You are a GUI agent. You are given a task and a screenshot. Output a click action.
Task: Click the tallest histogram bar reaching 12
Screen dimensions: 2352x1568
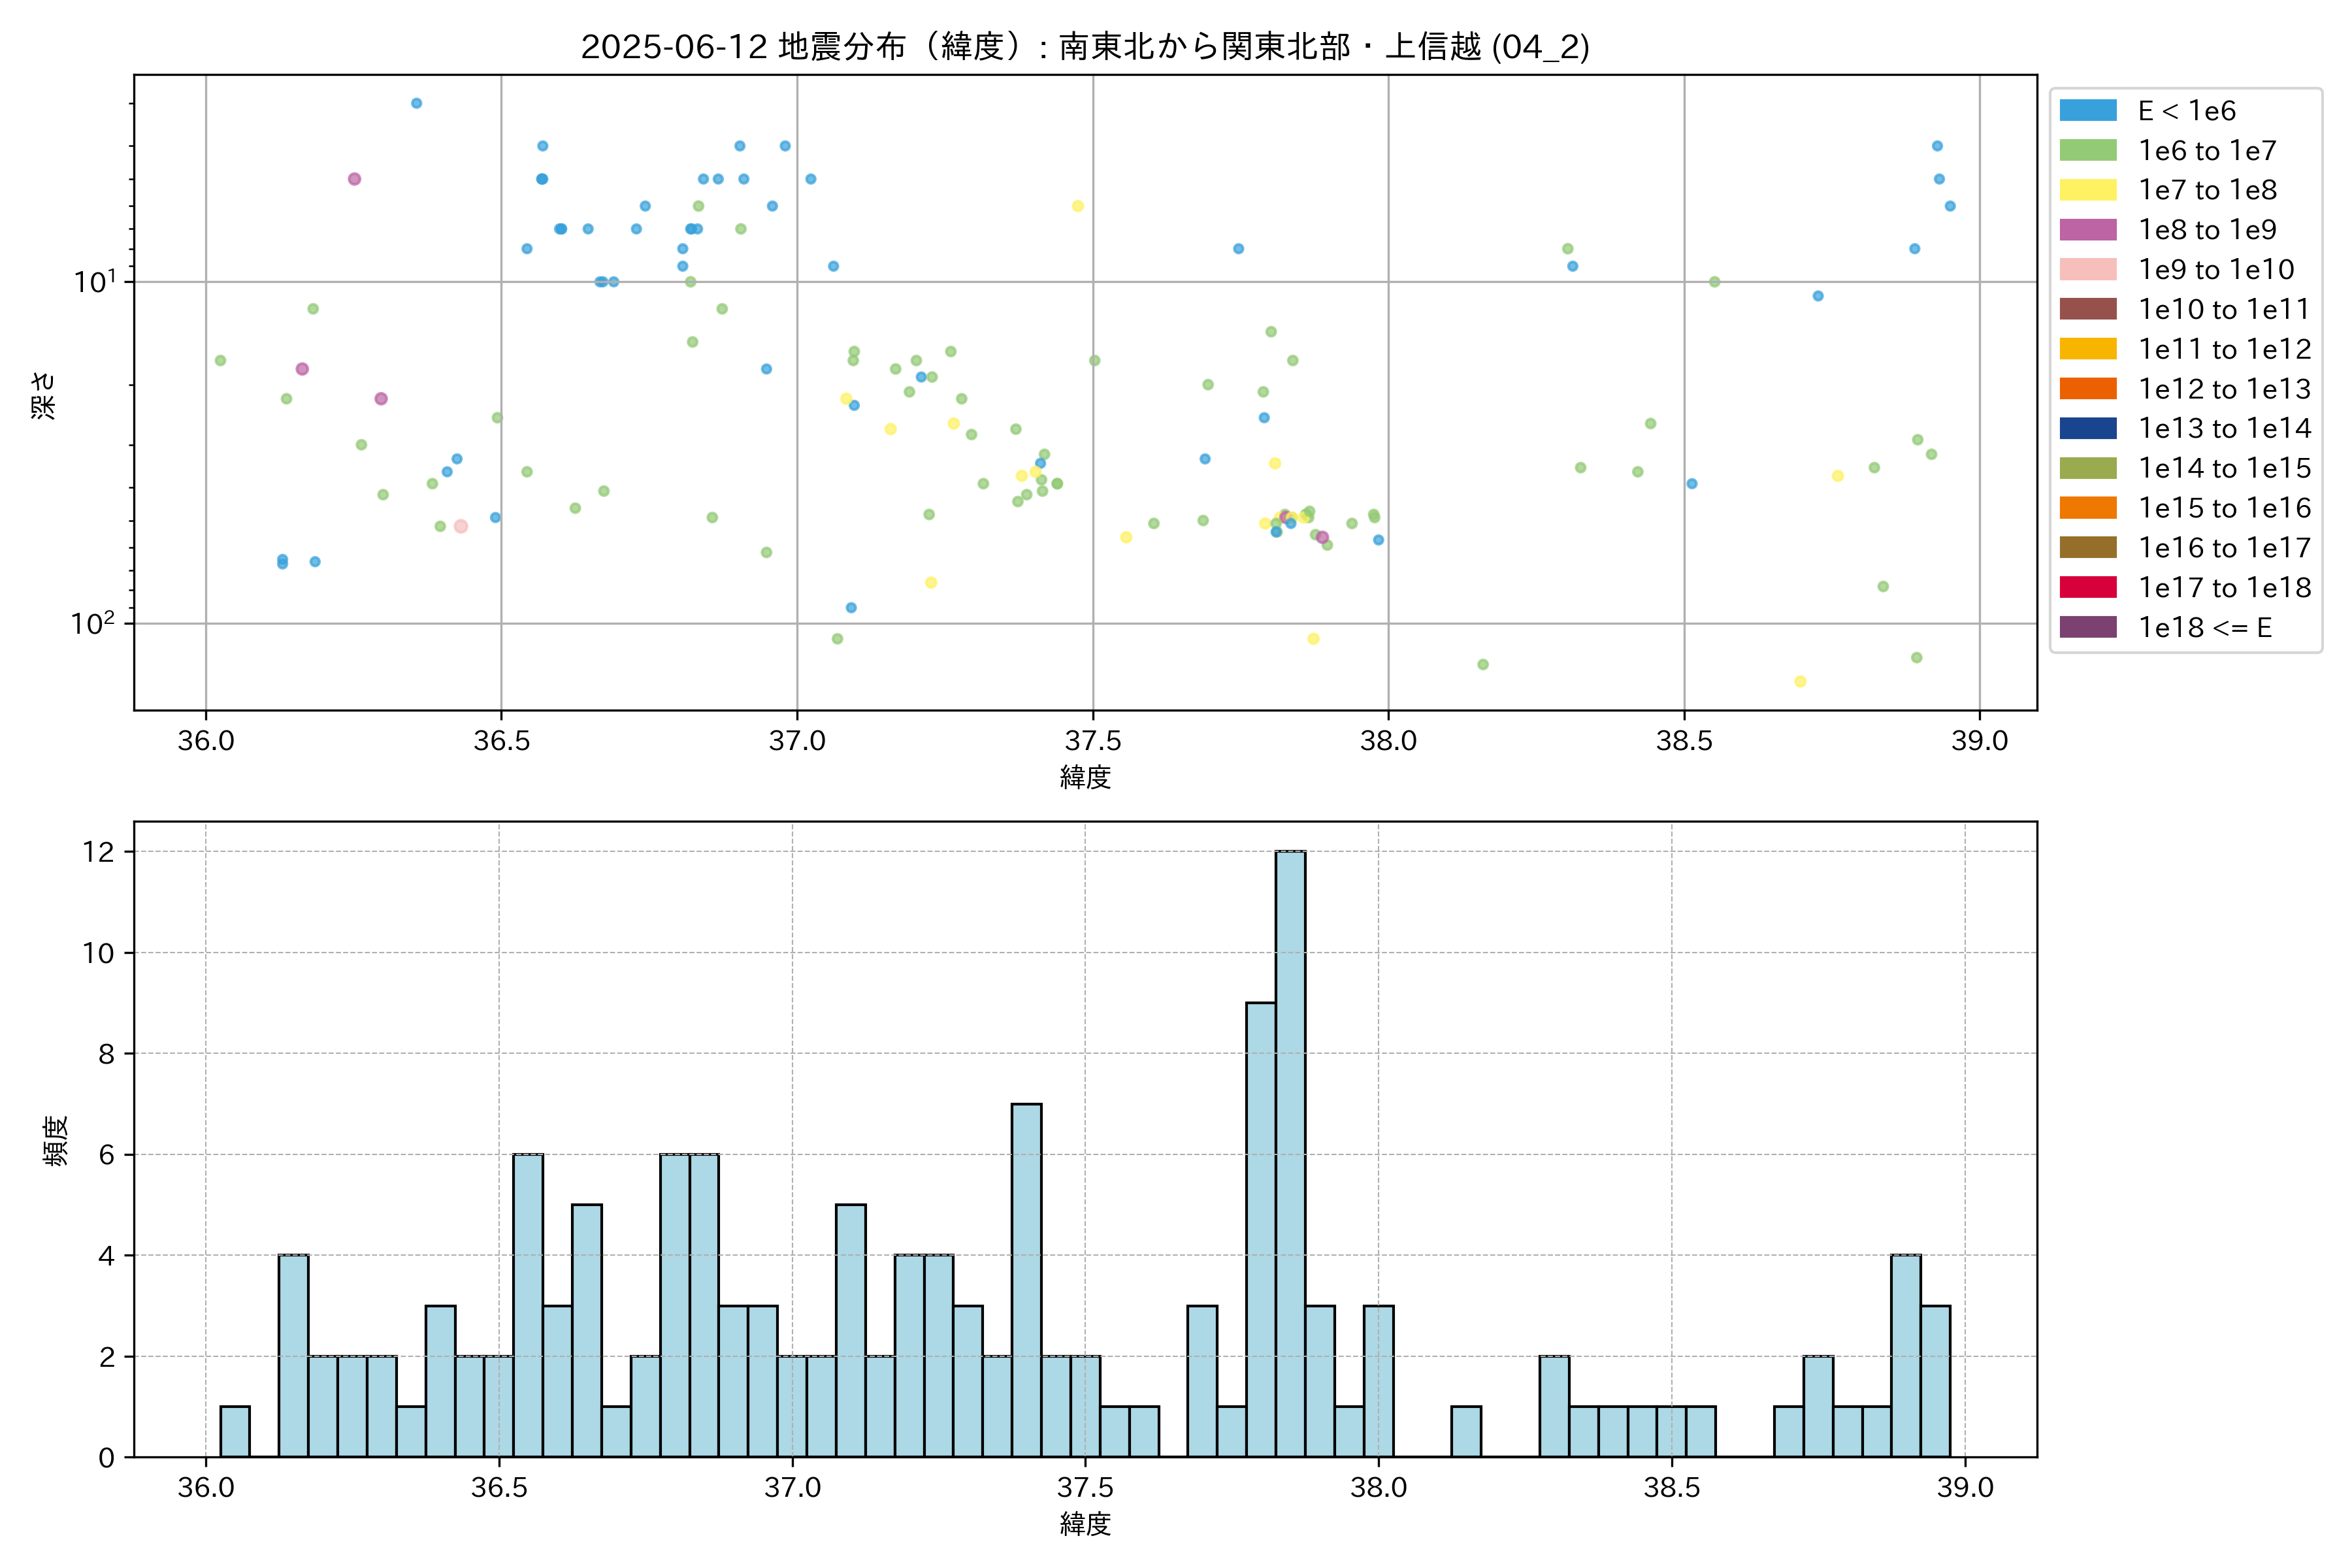[x=1290, y=1154]
